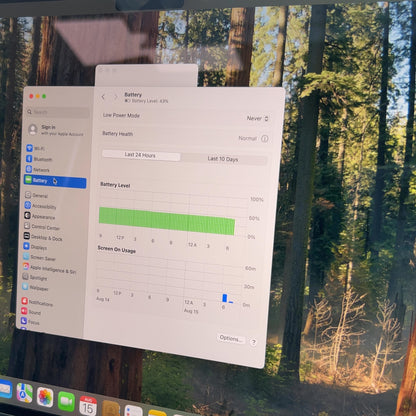The image size is (416, 416).
Task: Go back with the left chevron
Action: [x=103, y=97]
